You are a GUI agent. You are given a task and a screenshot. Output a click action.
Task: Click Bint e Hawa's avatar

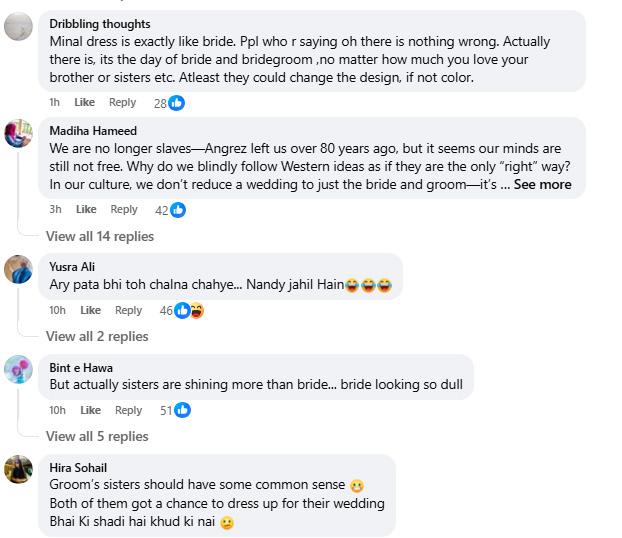(x=19, y=369)
